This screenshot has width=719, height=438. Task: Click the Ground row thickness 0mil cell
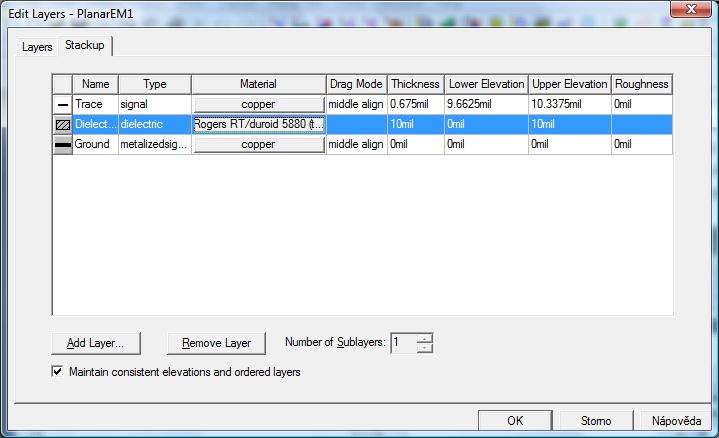pyautogui.click(x=415, y=144)
